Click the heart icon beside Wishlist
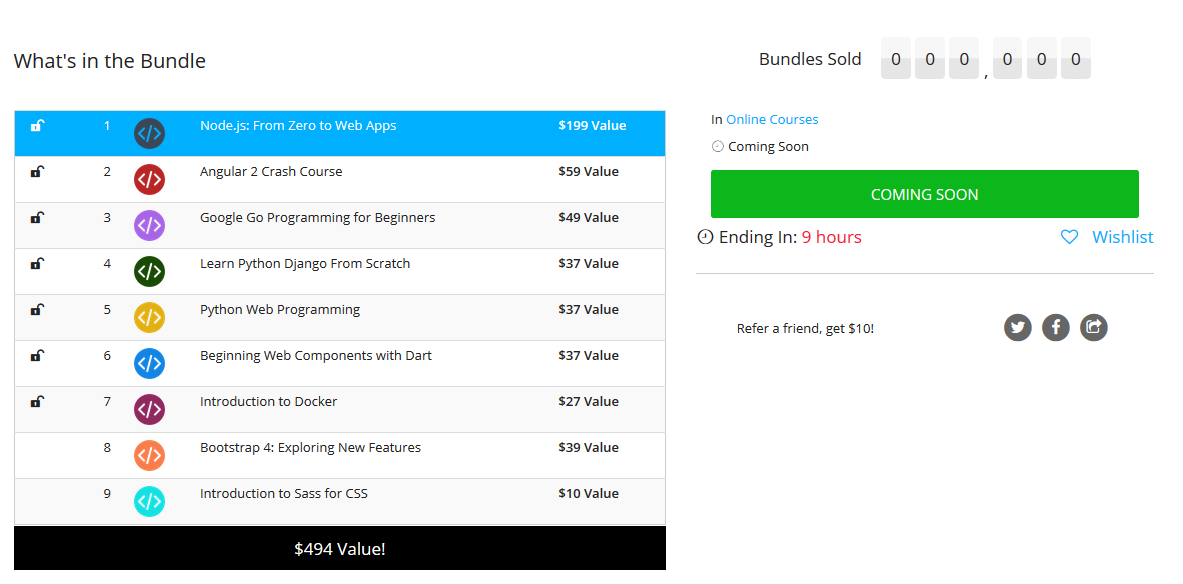Viewport: 1183px width, 584px height. pyautogui.click(x=1069, y=237)
